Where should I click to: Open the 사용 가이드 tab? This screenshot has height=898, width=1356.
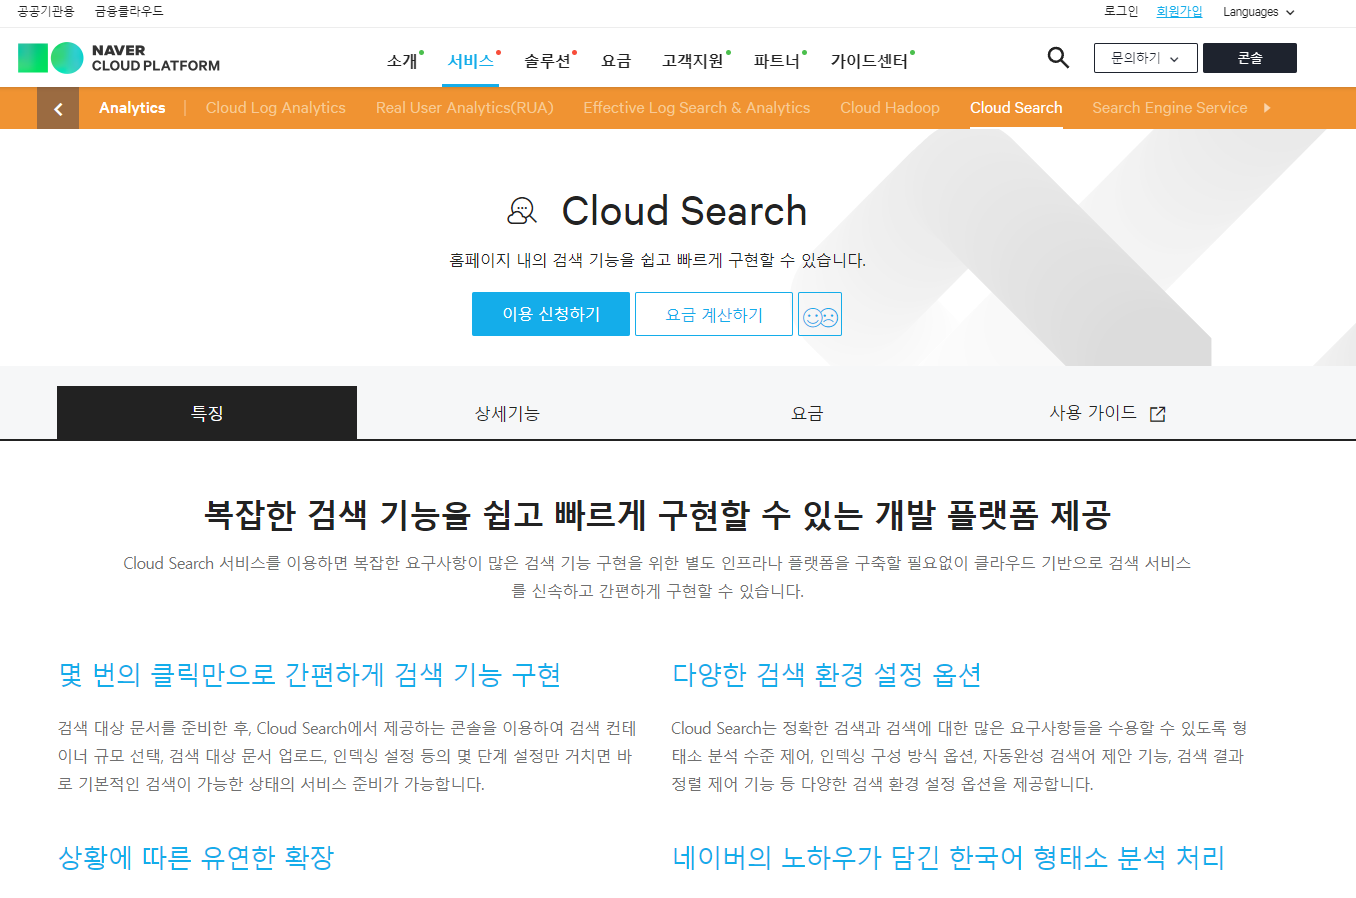coord(1107,413)
